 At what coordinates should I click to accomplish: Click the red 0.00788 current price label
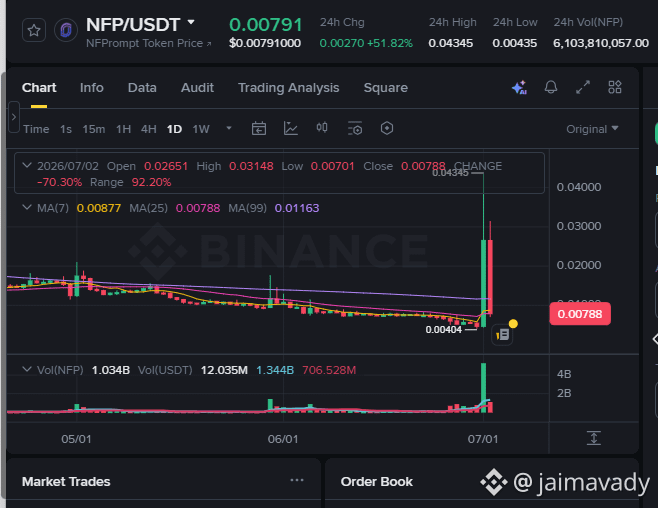tap(580, 314)
